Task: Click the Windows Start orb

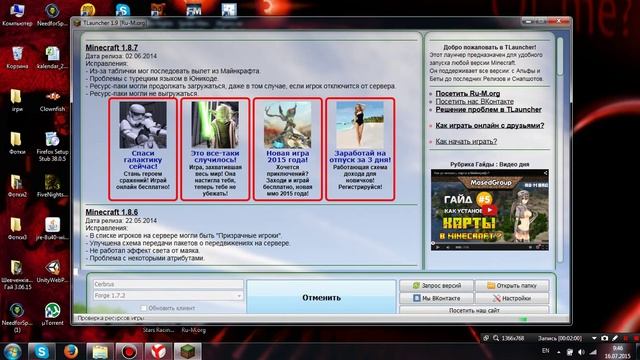Action: pyautogui.click(x=13, y=351)
